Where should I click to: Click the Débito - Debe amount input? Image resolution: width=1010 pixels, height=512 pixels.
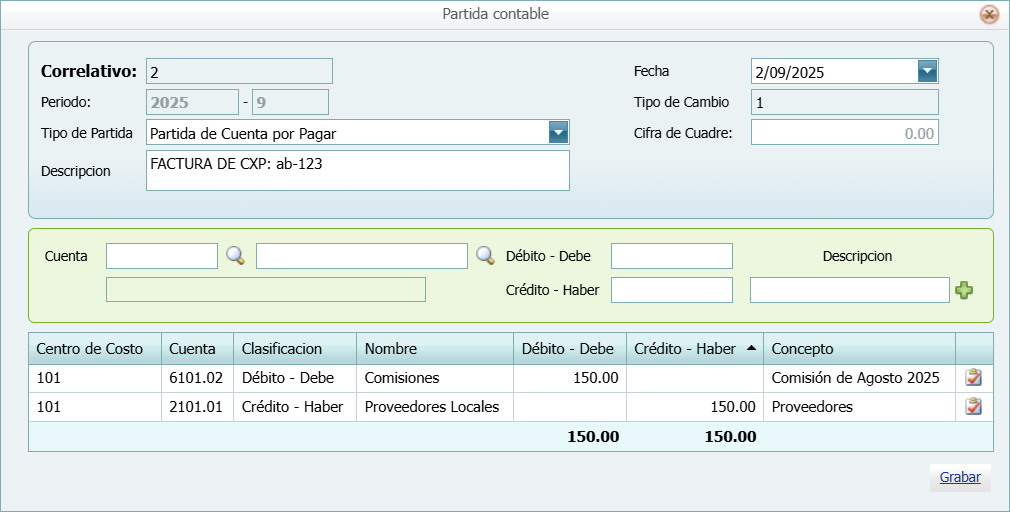tap(672, 256)
